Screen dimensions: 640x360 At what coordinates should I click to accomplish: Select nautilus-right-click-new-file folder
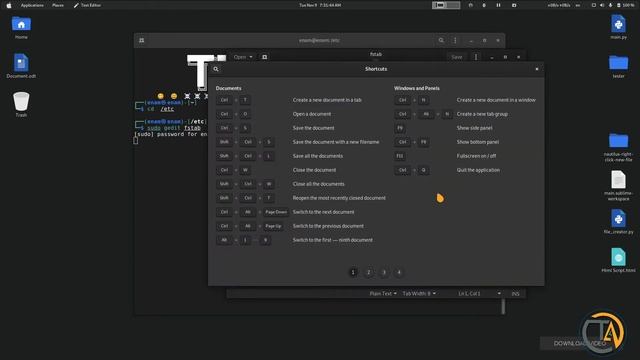point(618,147)
